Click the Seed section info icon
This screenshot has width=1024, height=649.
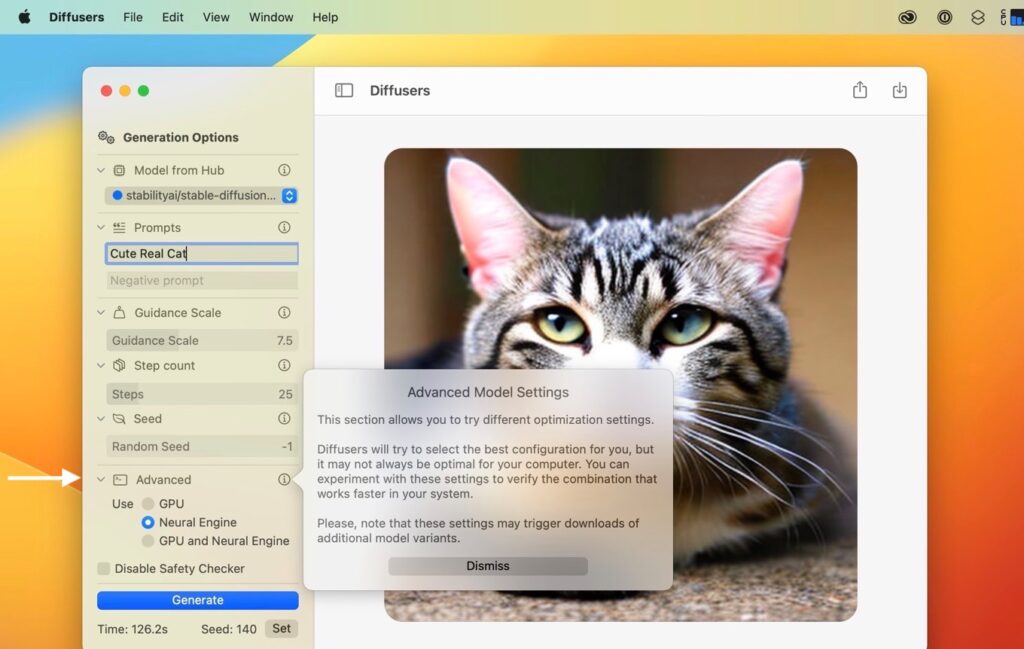(284, 419)
